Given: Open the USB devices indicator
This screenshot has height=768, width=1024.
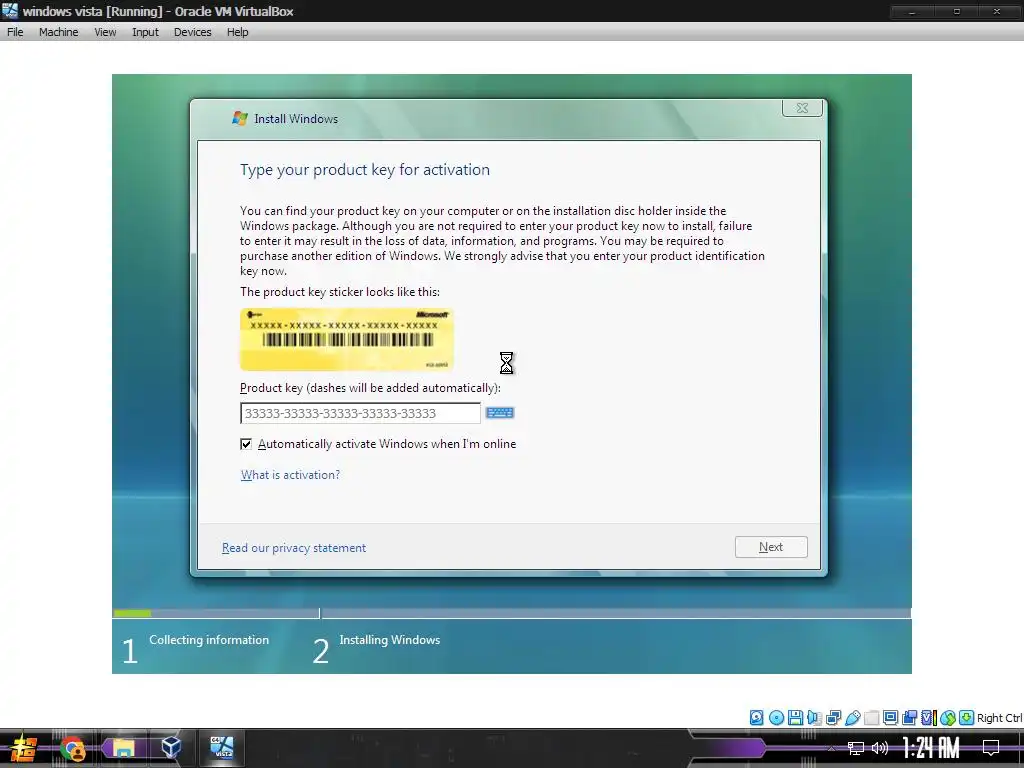Looking at the screenshot, I should pyautogui.click(x=852, y=718).
